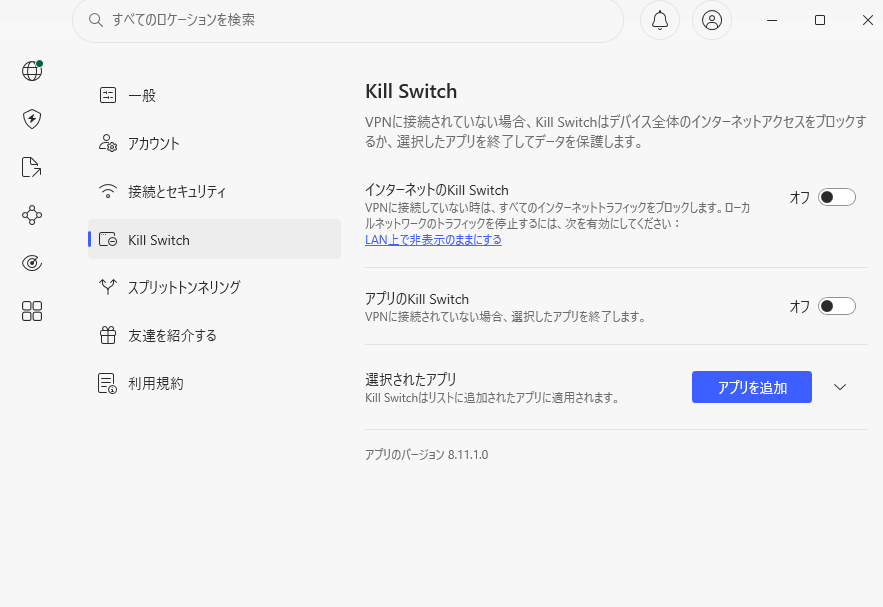The height and width of the screenshot is (607, 883).
Task: Open 利用規約 section
Action: tap(215, 383)
